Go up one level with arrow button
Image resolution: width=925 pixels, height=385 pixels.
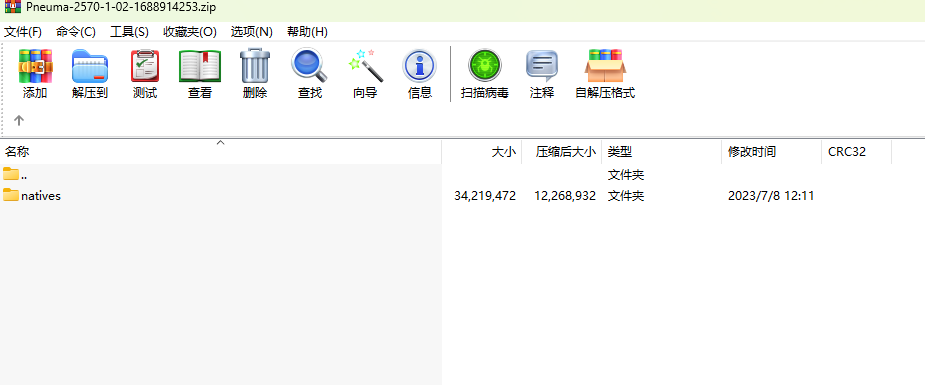click(x=19, y=120)
